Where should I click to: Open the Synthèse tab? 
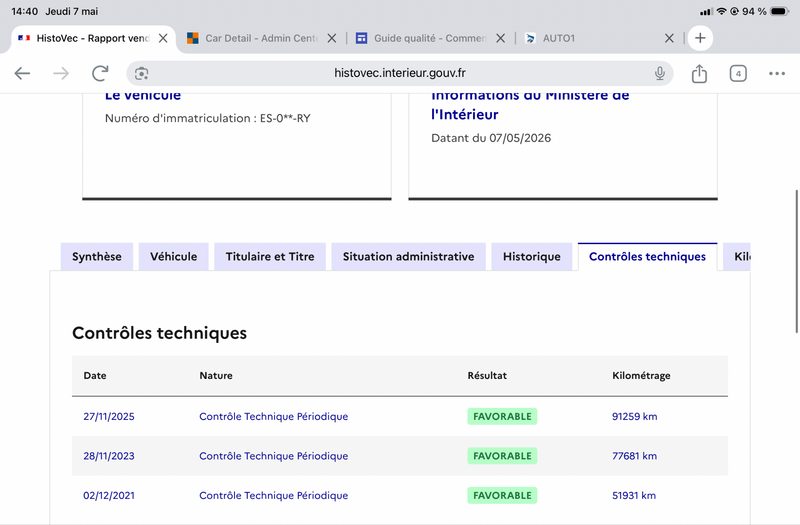pyautogui.click(x=97, y=257)
